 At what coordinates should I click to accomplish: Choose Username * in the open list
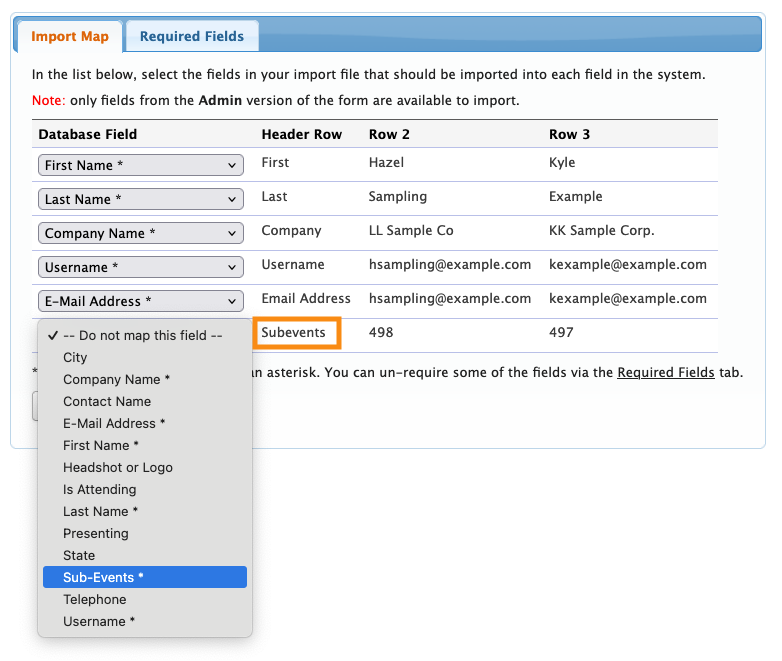point(99,621)
